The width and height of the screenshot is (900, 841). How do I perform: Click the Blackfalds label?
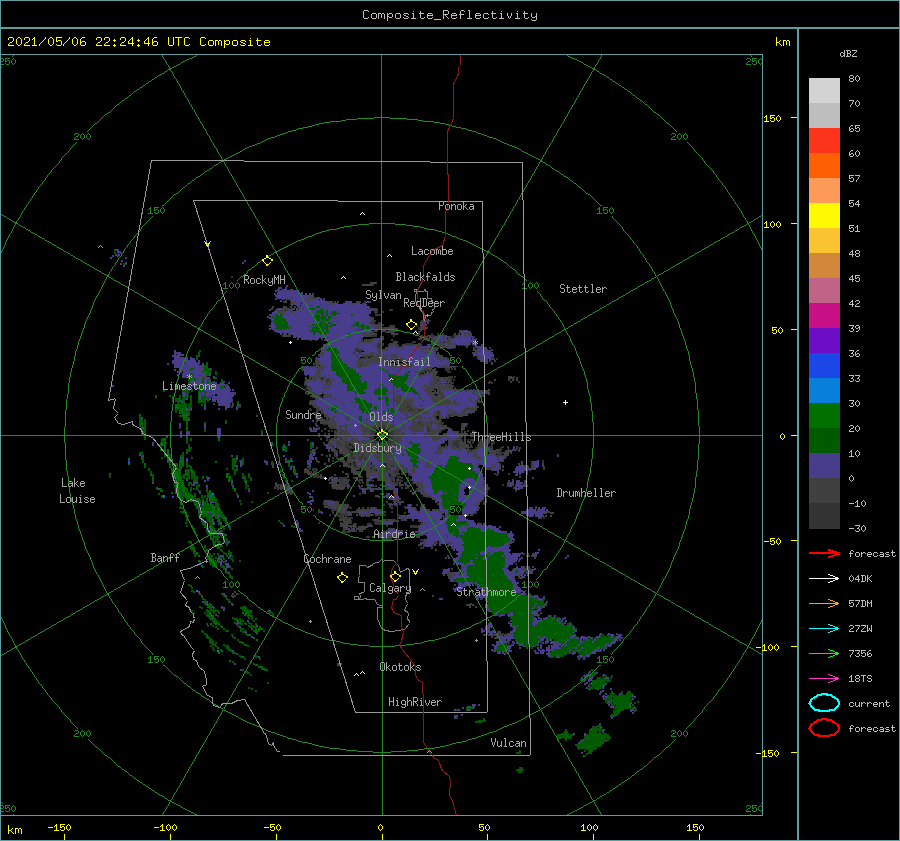pos(425,277)
